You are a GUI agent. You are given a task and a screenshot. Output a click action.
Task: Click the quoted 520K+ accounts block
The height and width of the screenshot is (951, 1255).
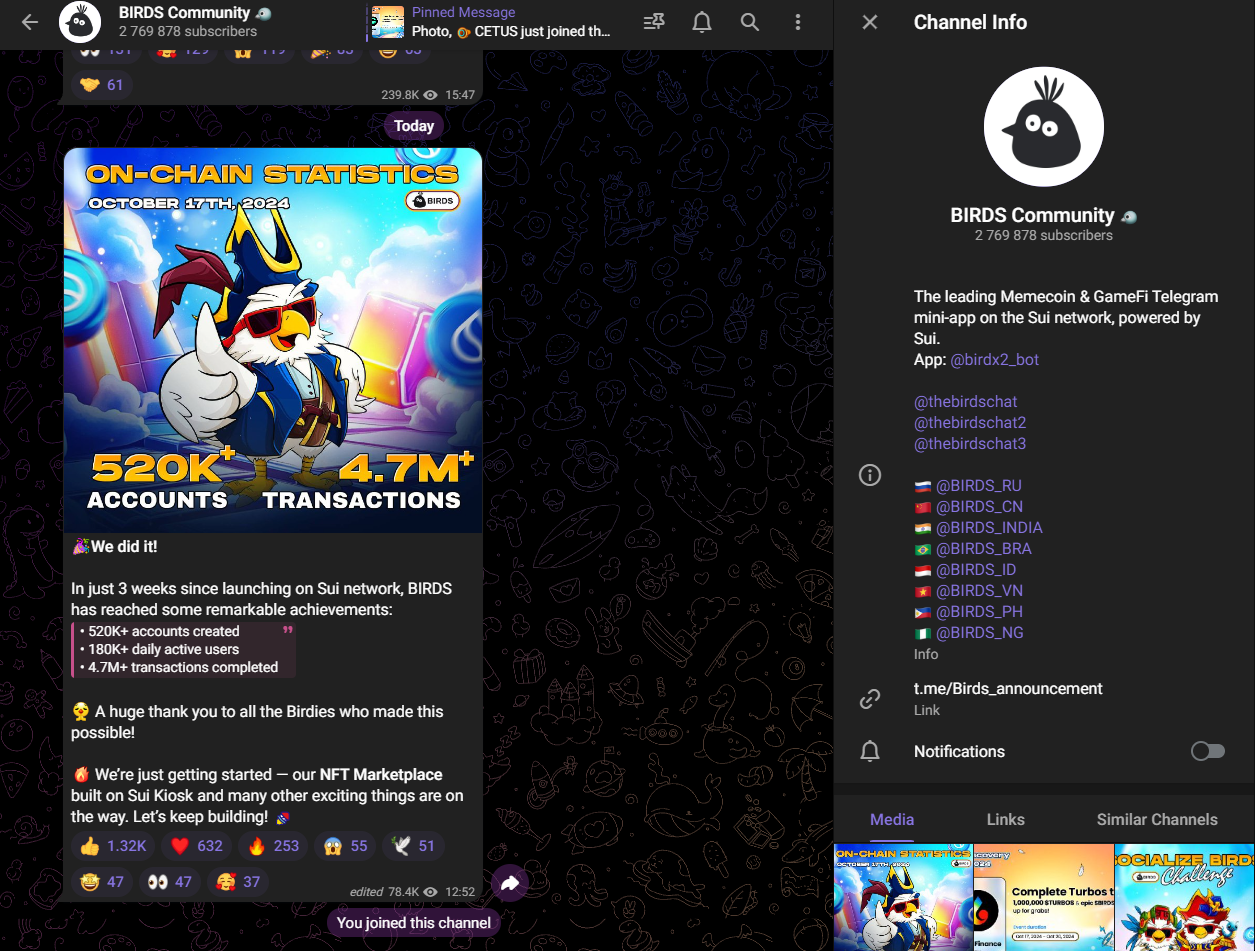pyautogui.click(x=184, y=649)
